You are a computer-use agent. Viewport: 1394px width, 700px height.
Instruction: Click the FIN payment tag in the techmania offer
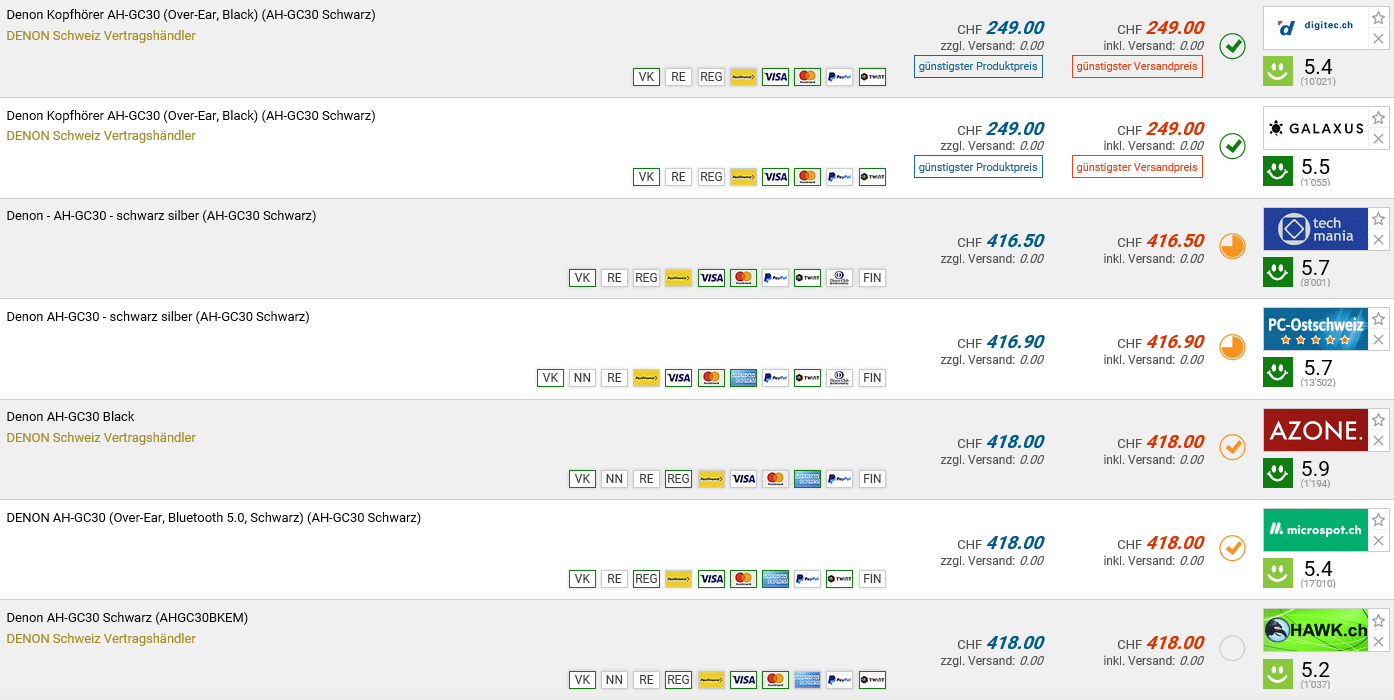point(872,278)
